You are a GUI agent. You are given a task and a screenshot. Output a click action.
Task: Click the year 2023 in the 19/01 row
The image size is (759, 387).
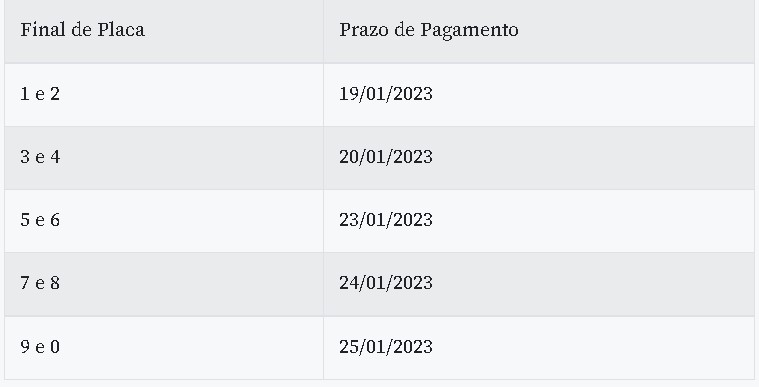click(413, 94)
